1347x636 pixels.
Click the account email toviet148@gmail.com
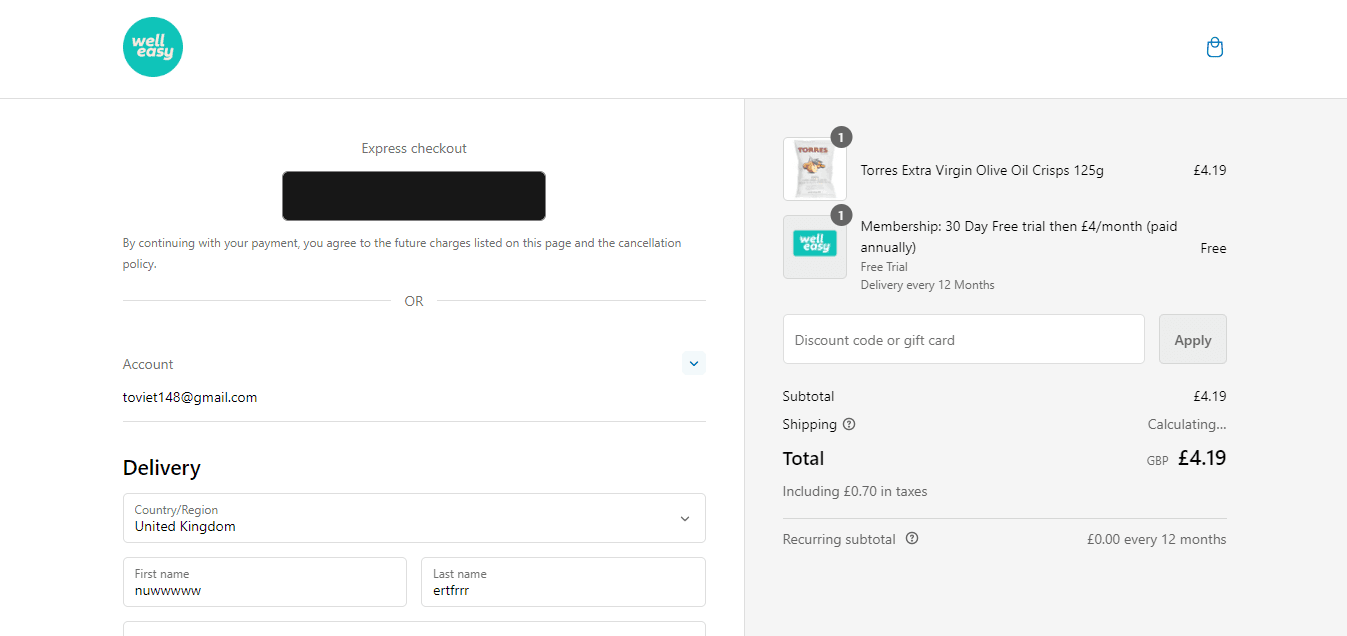pos(190,397)
